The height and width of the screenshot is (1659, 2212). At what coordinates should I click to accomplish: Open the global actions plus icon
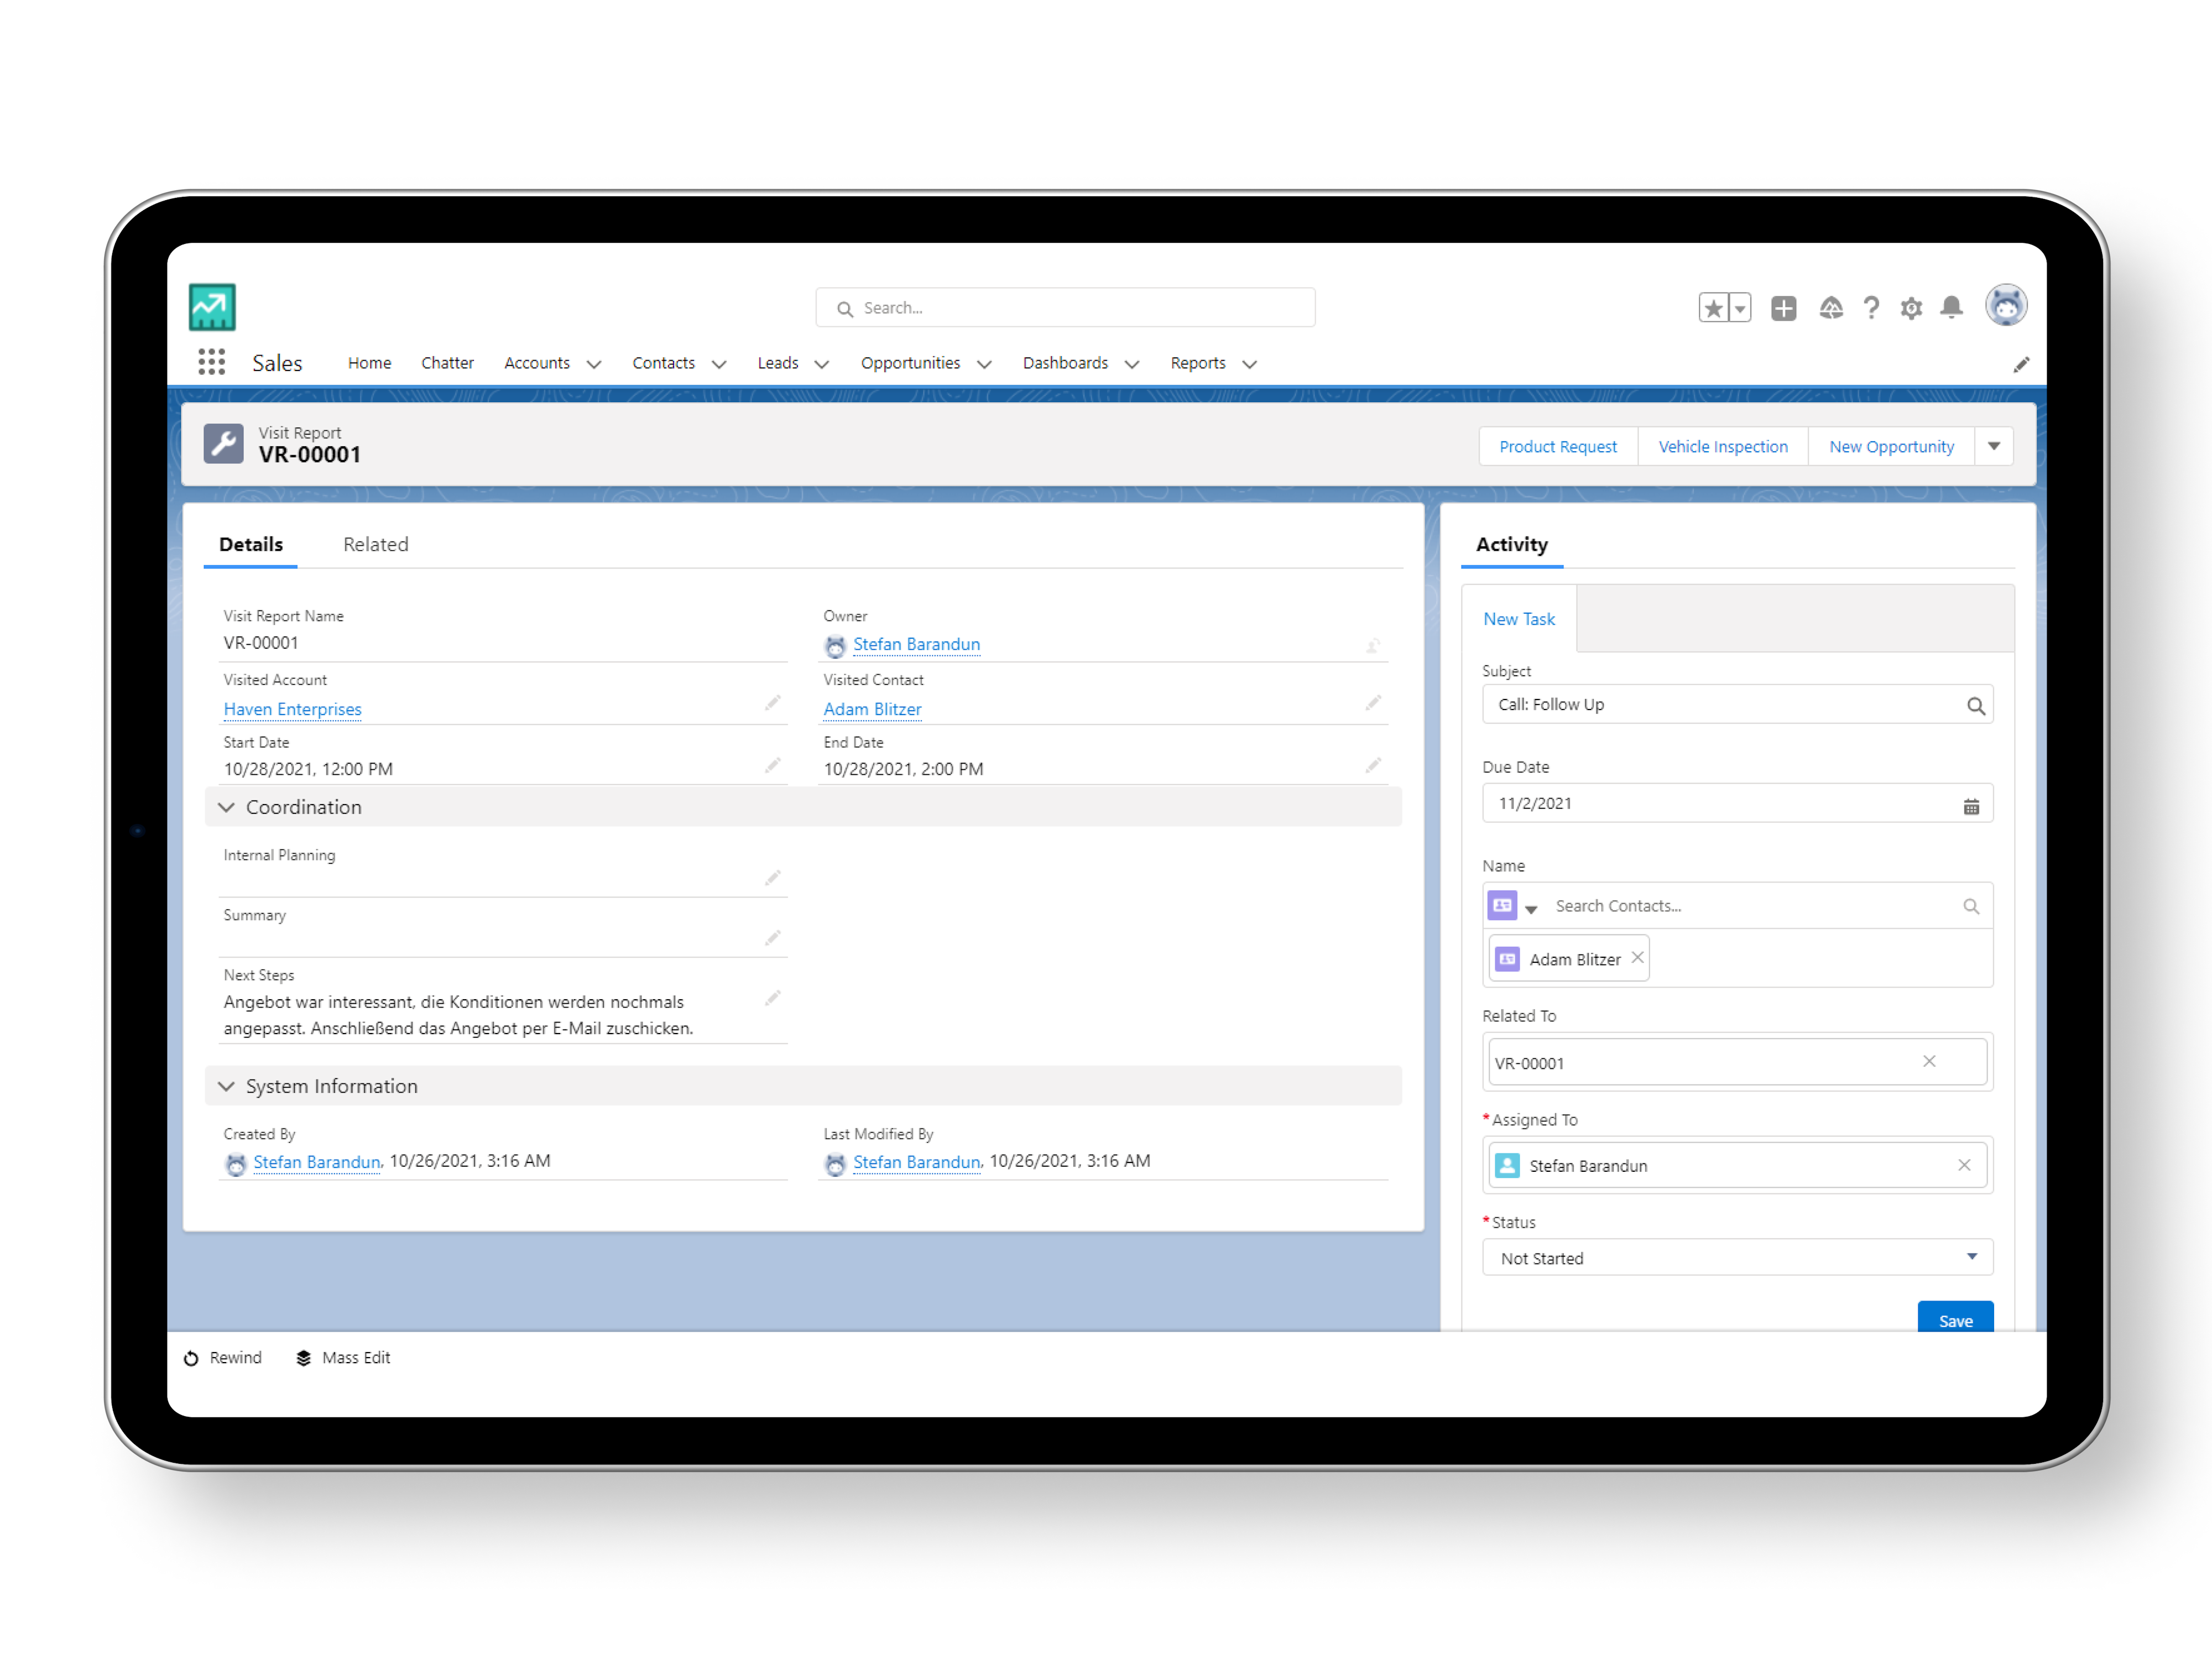click(x=1783, y=308)
